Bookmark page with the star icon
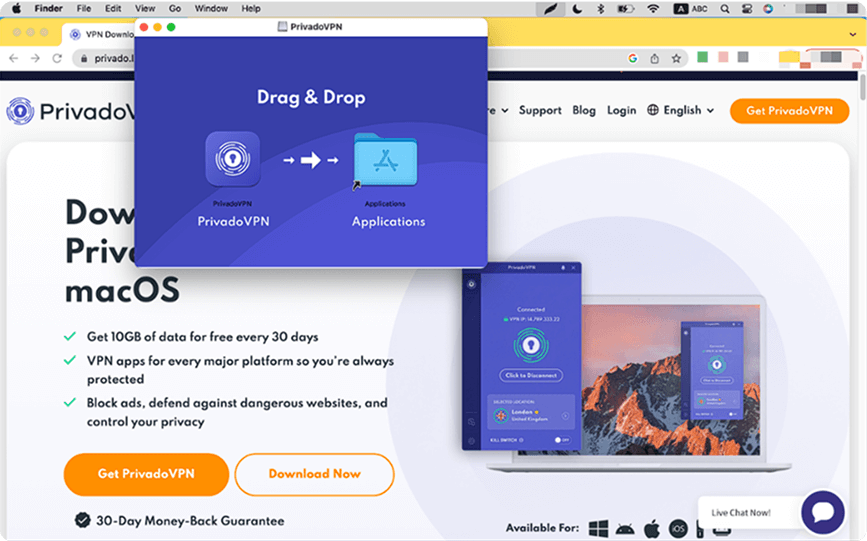This screenshot has width=867, height=541. coord(677,59)
